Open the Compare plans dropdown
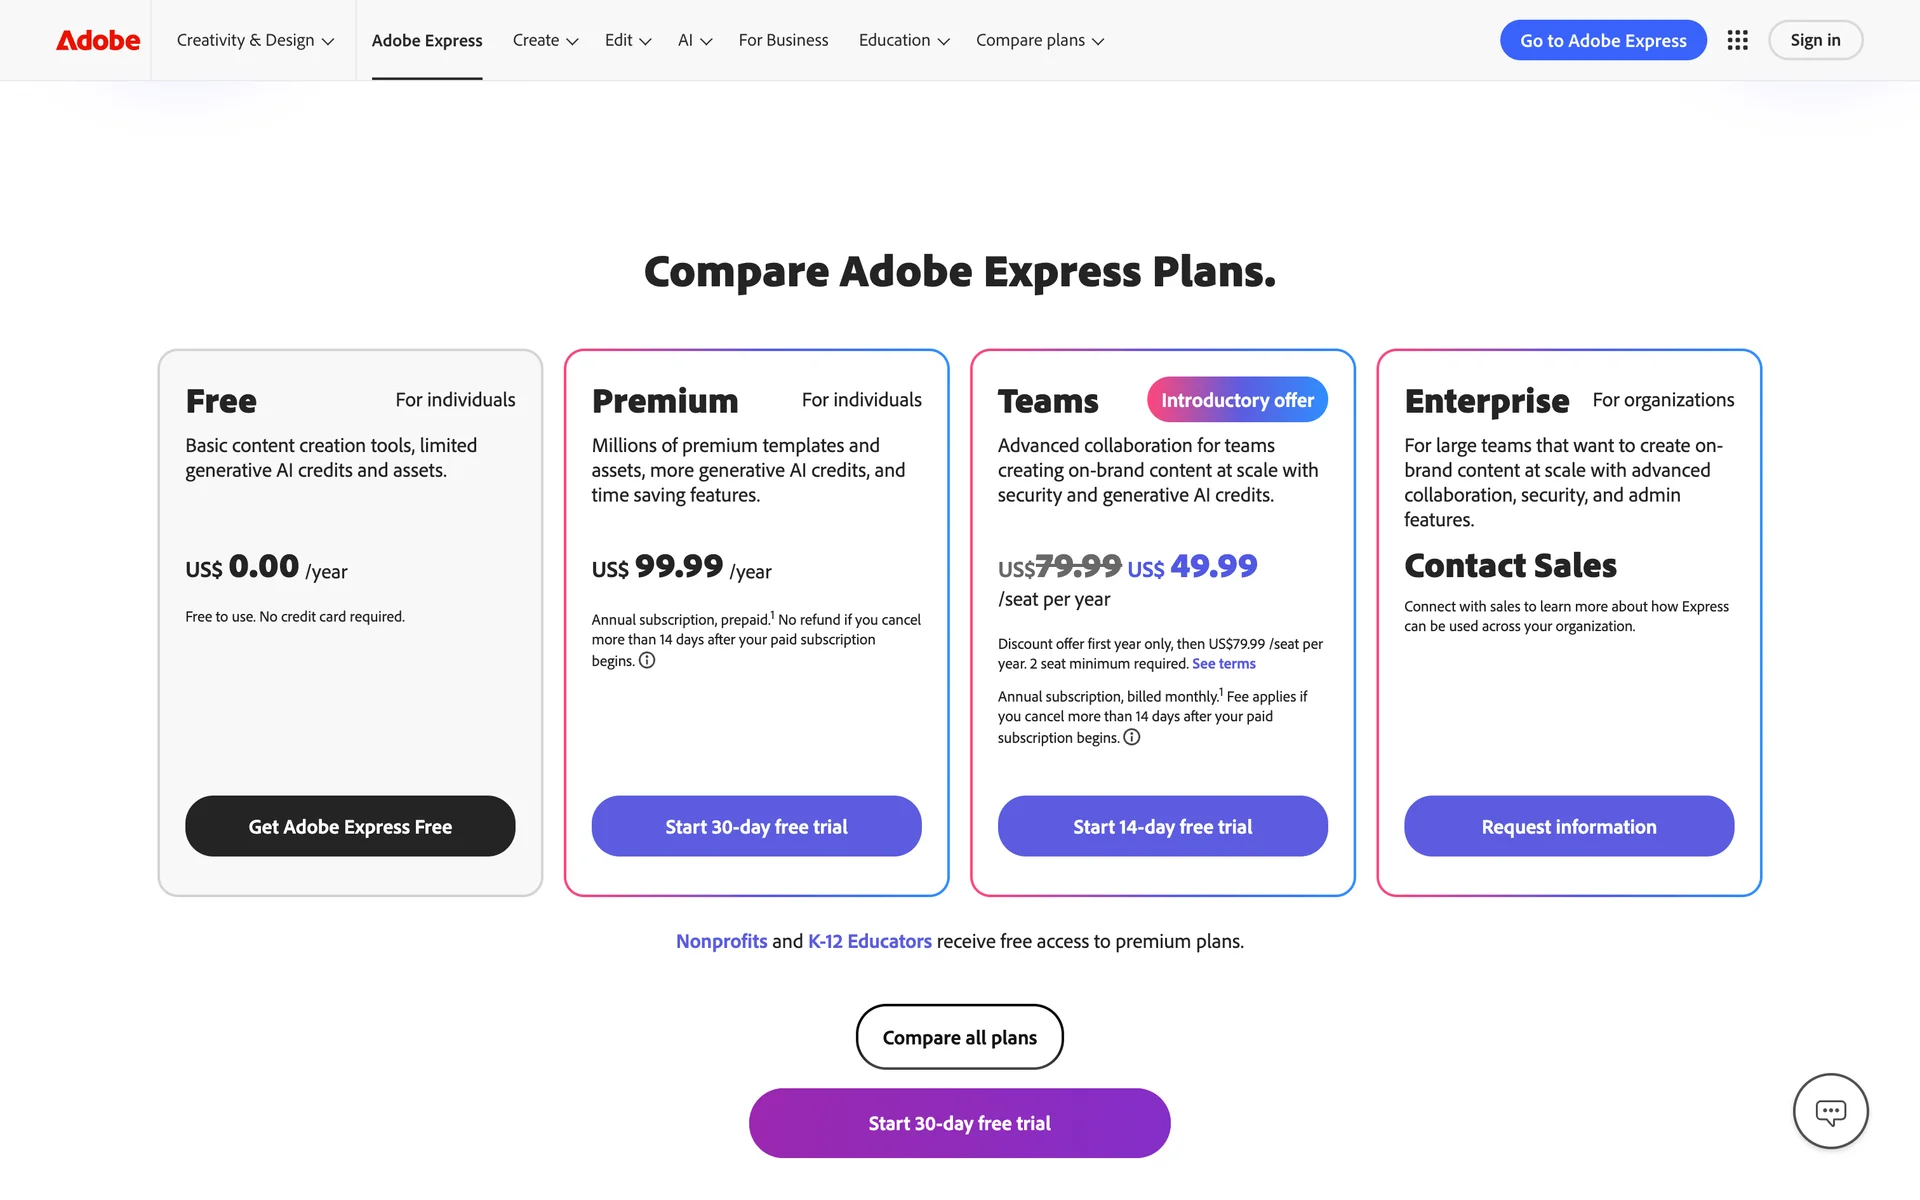Image resolution: width=1920 pixels, height=1200 pixels. coord(1040,40)
